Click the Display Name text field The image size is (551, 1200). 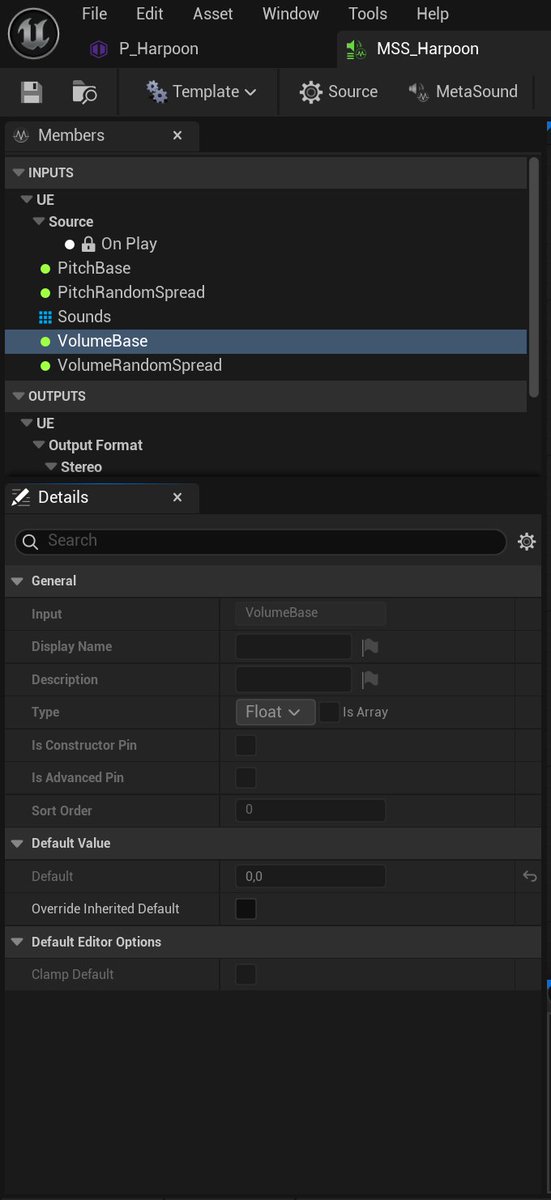tap(294, 647)
